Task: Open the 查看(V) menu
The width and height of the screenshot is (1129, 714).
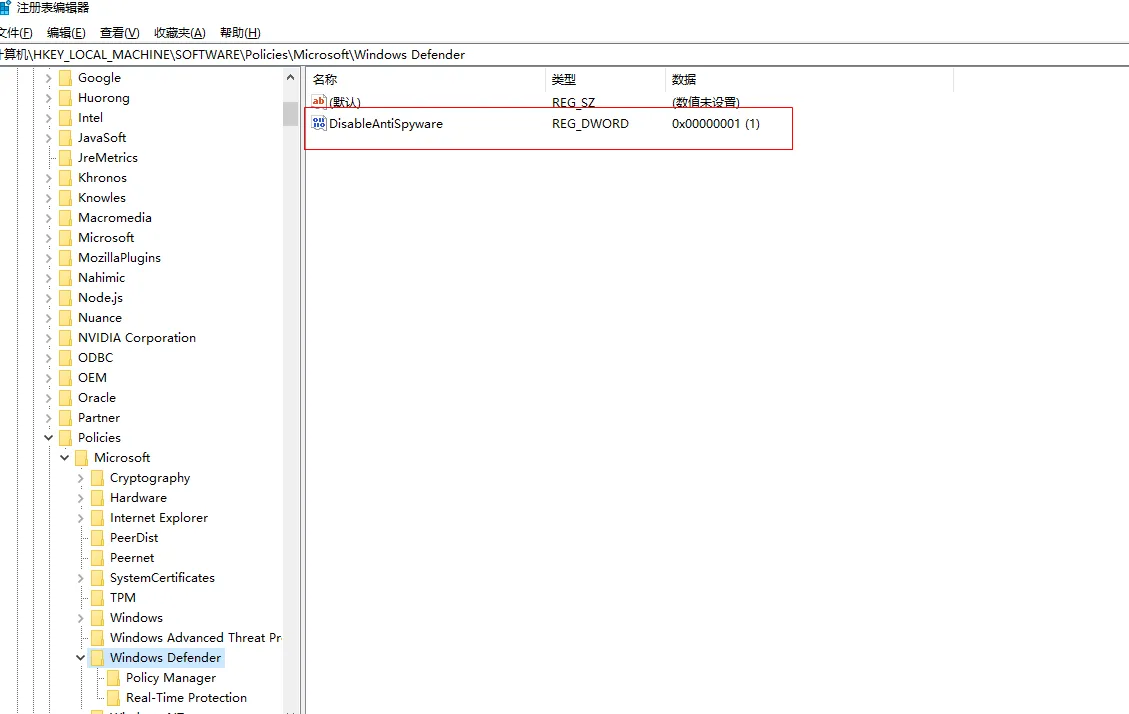Action: point(120,33)
